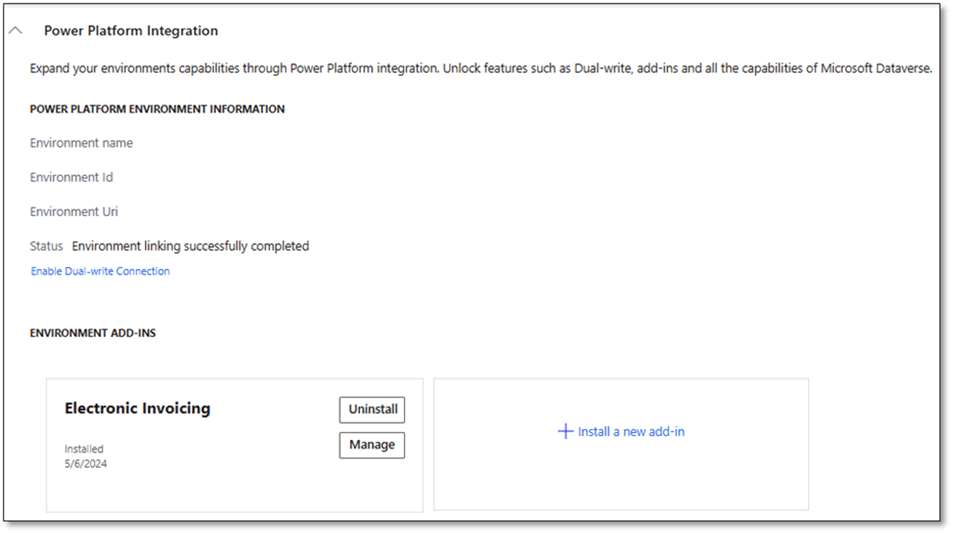Click the plus icon for new add-in
The image size is (953, 533).
click(x=565, y=432)
